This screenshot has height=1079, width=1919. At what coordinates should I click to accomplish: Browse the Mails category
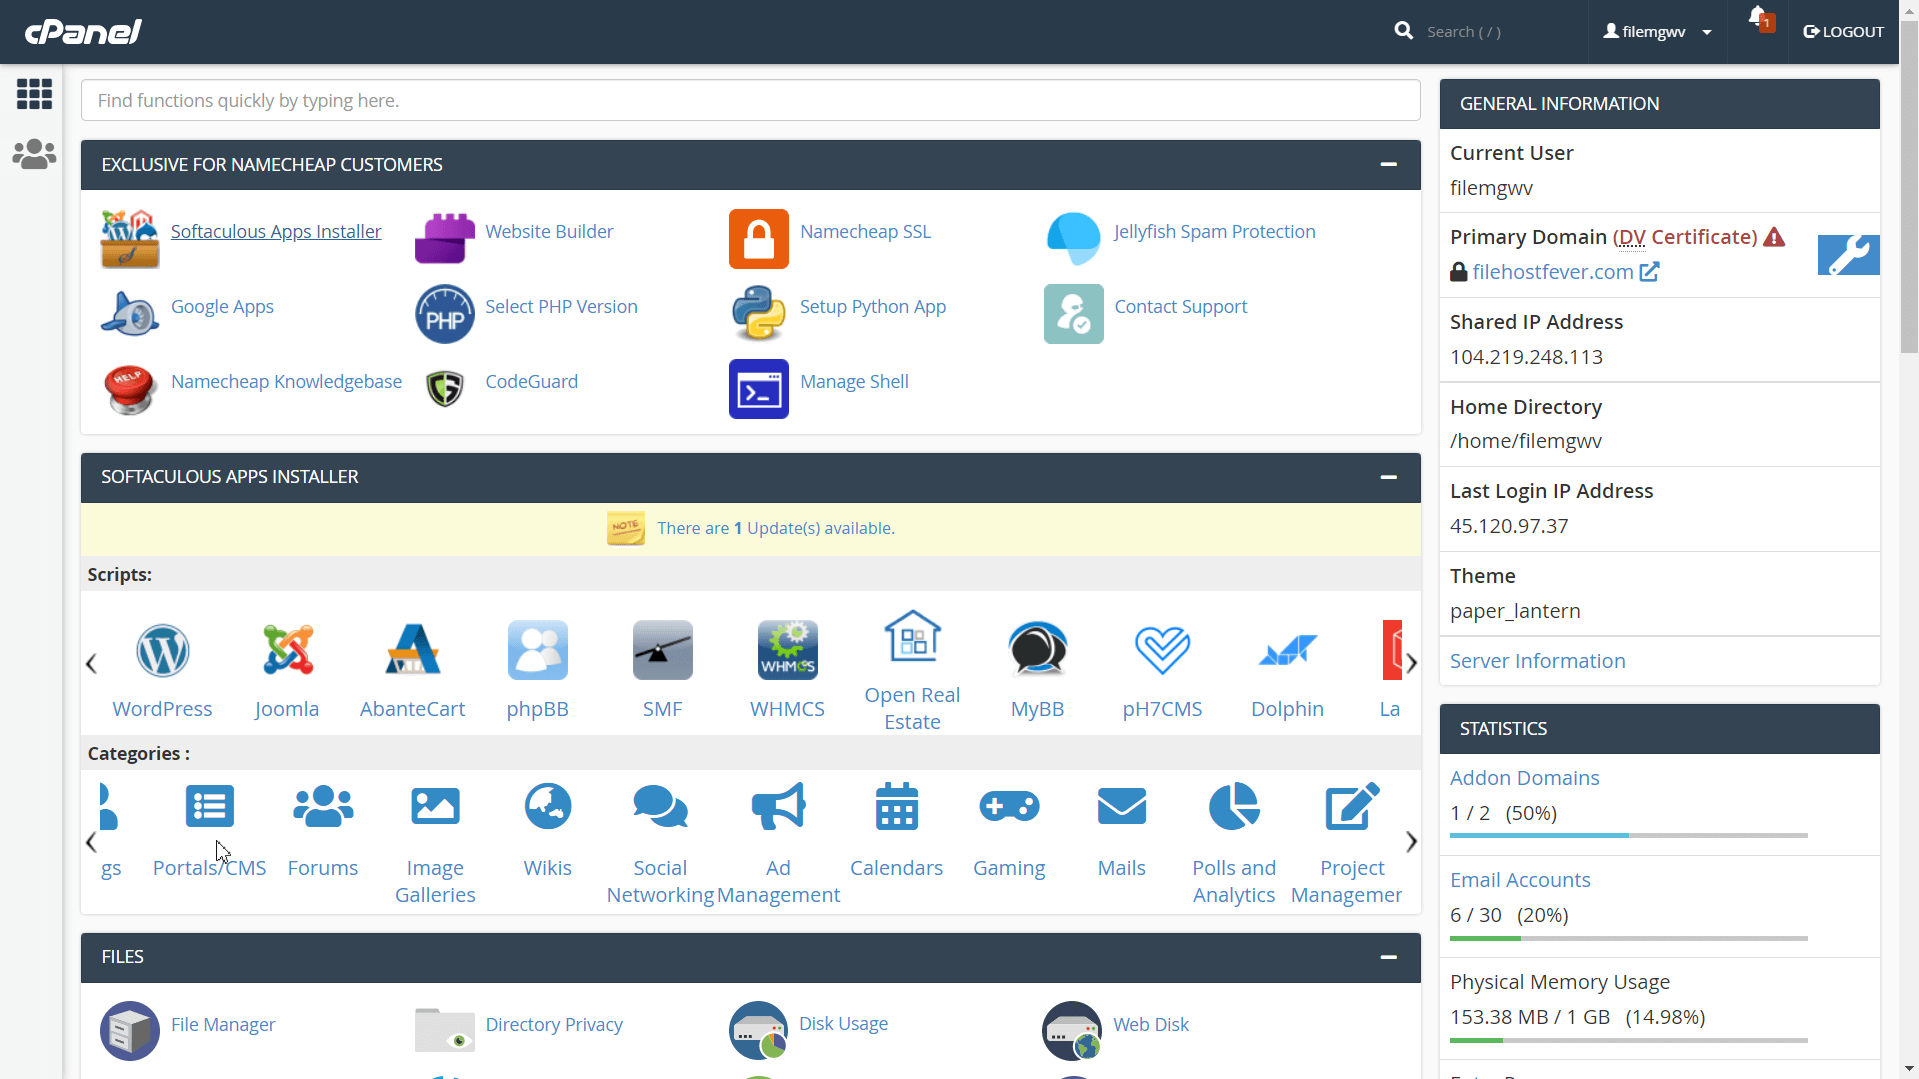1121,830
